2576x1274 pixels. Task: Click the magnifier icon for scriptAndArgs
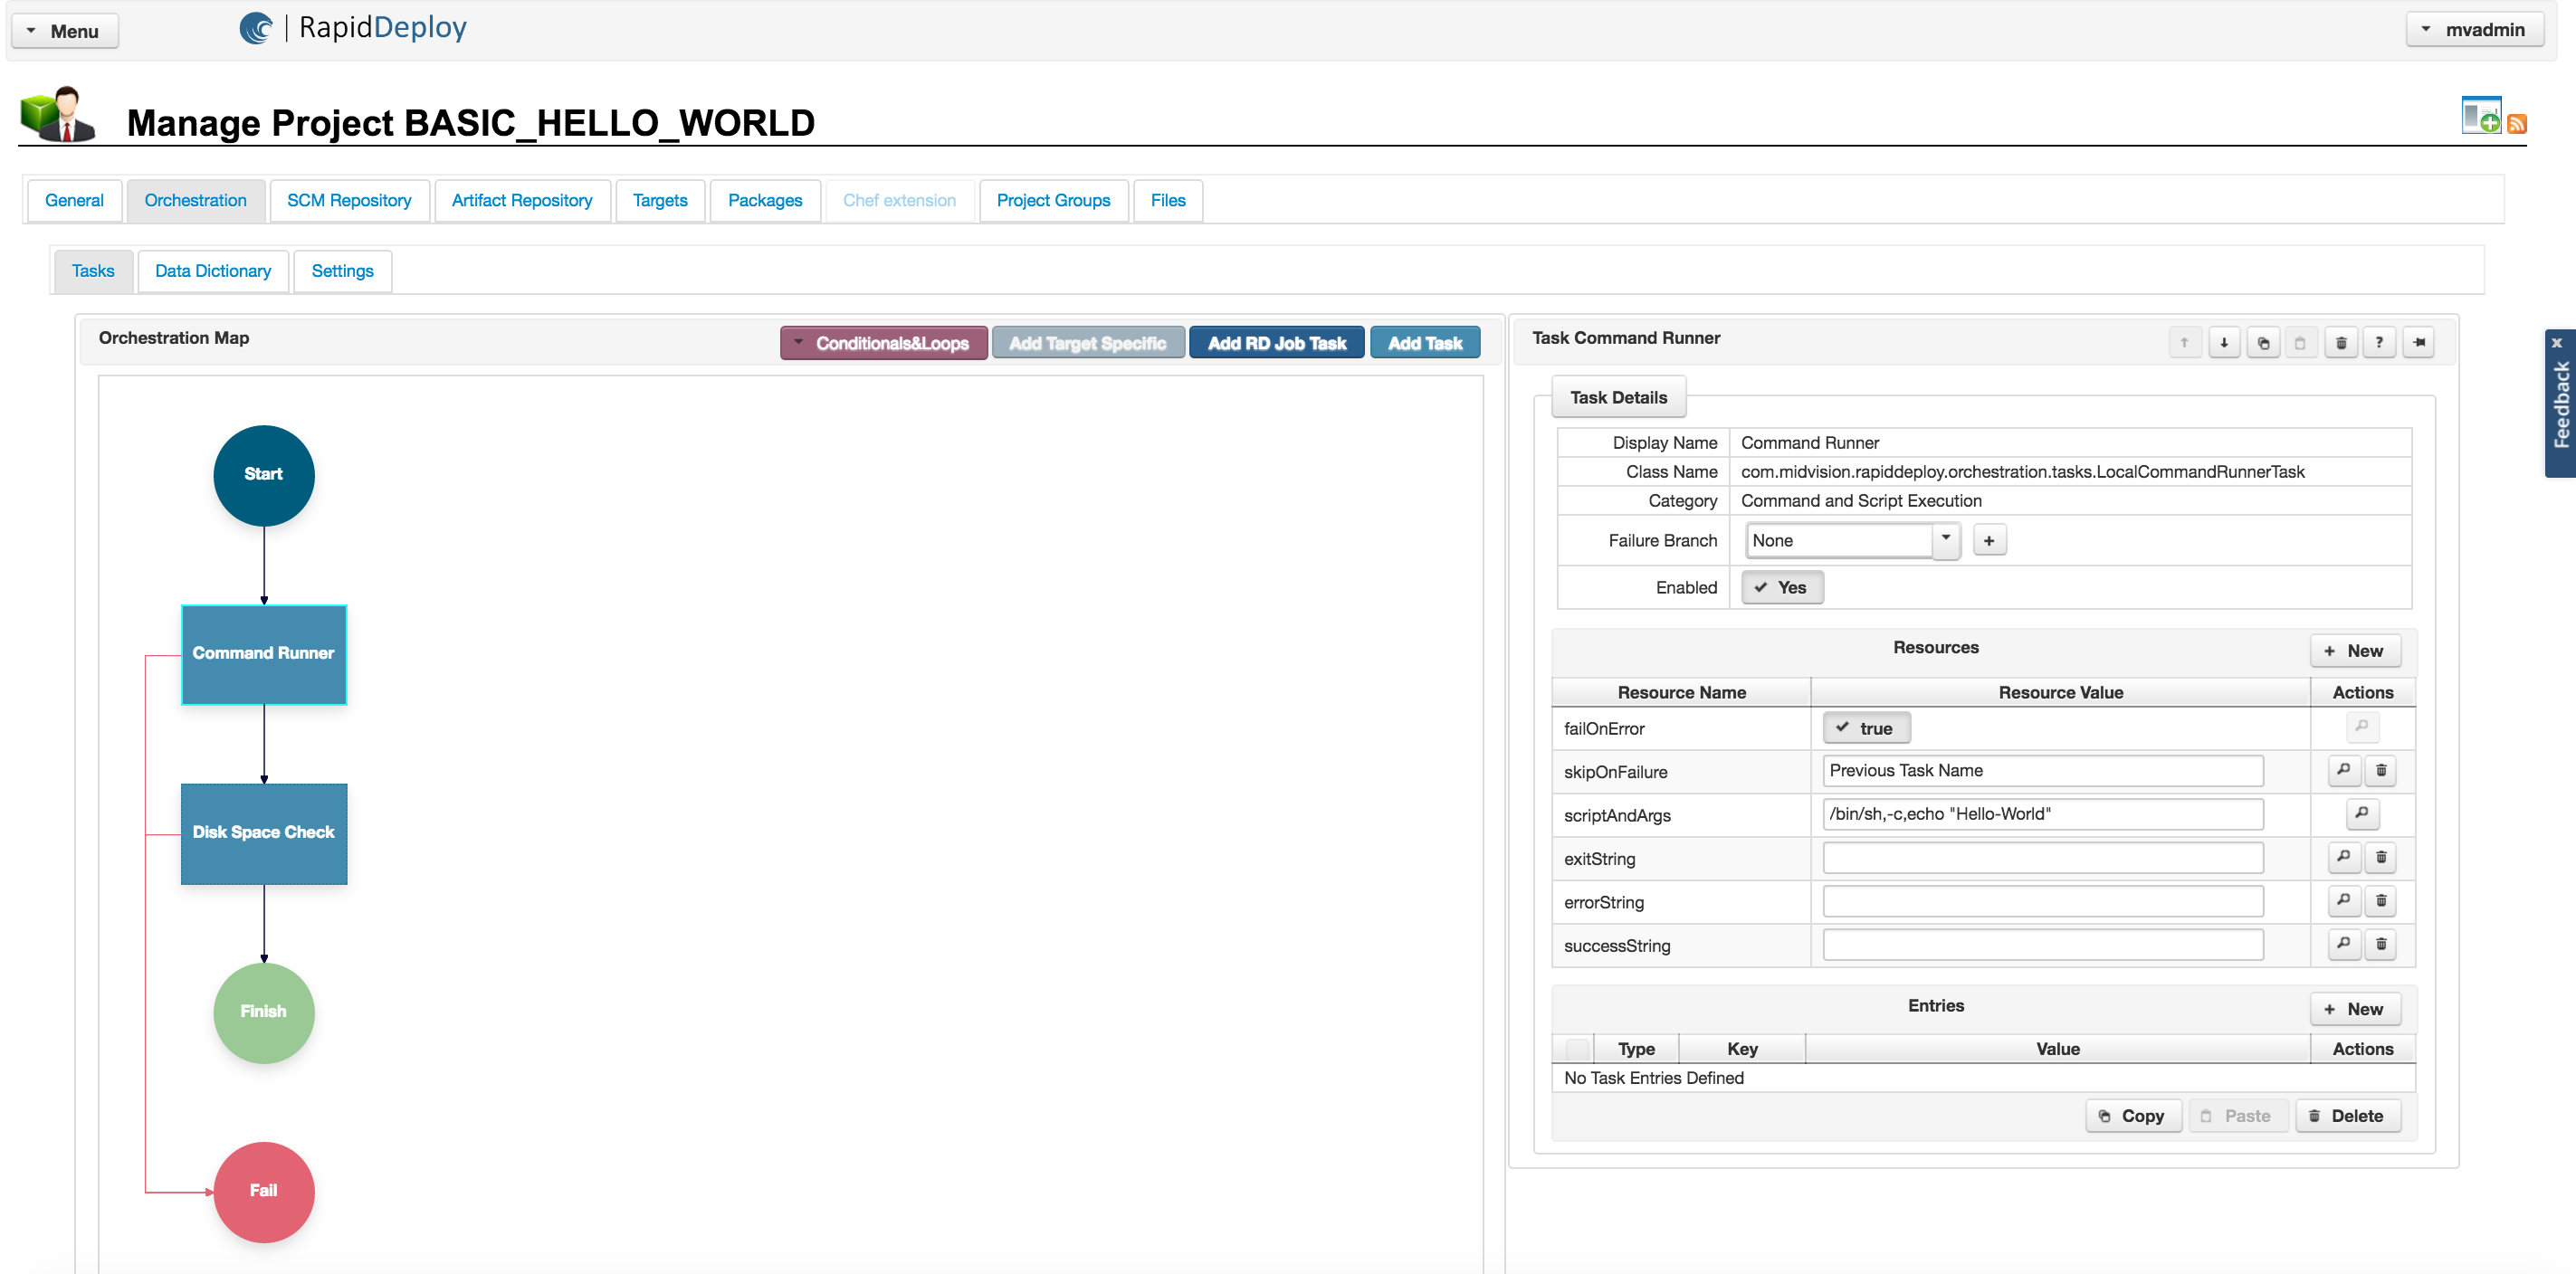[2362, 813]
